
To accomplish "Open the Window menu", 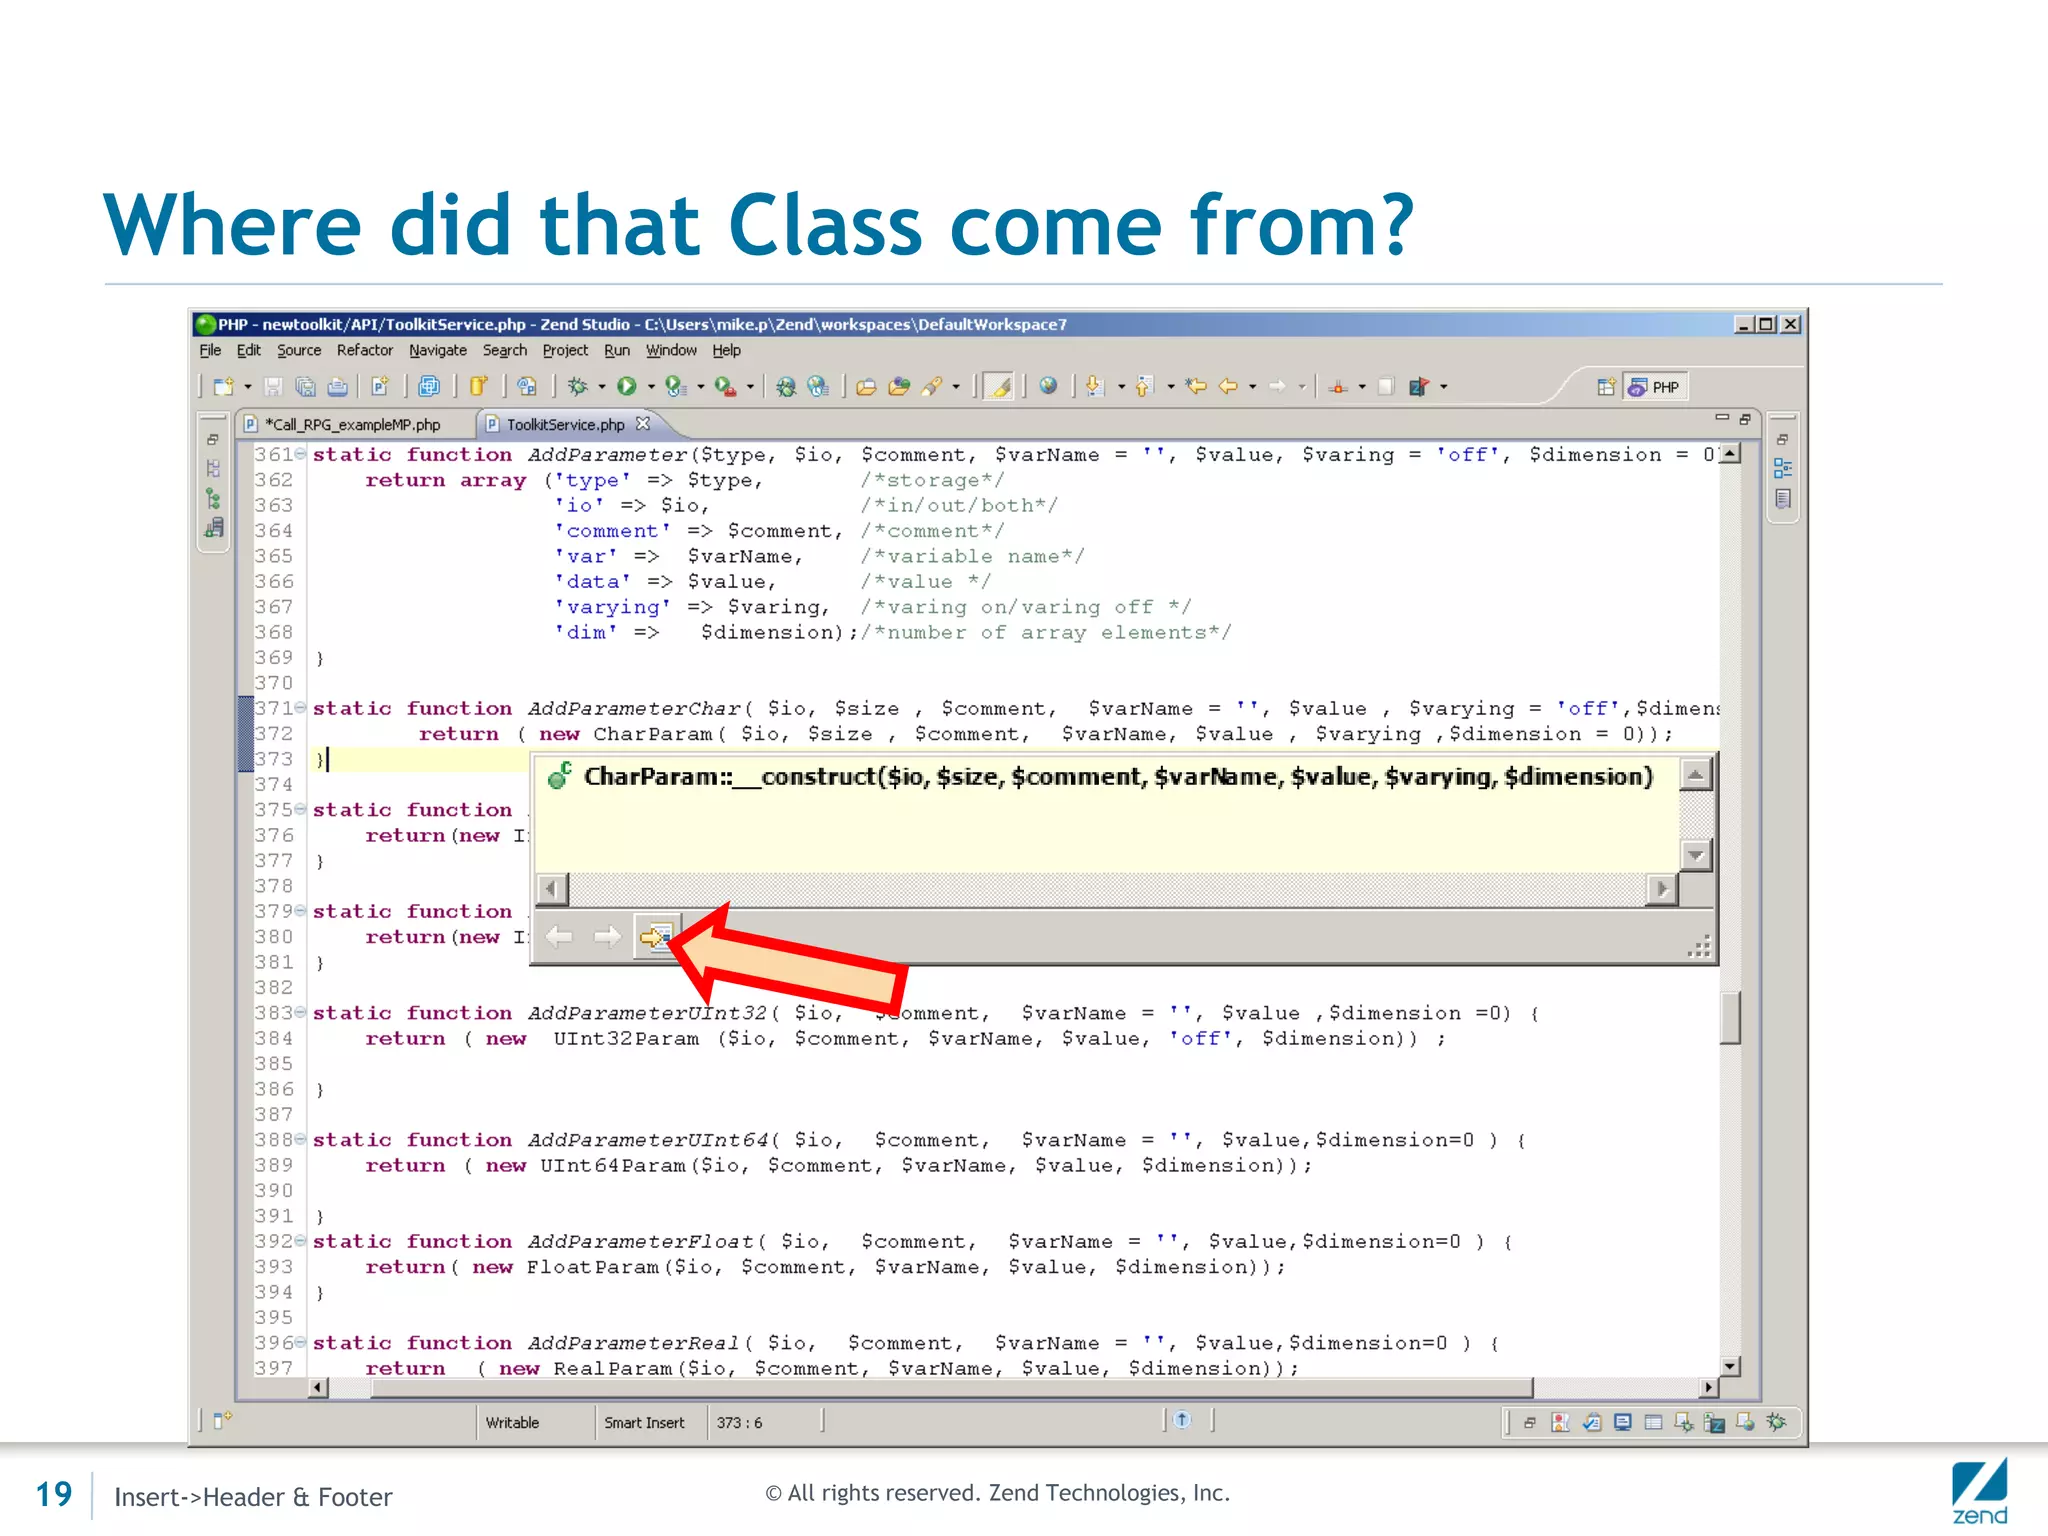I will (671, 351).
